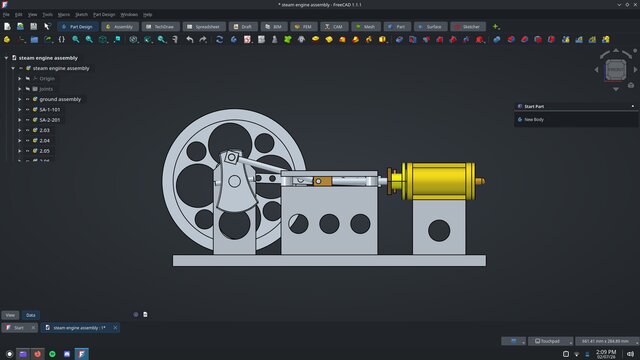This screenshot has width=640, height=360.
Task: Click the red Hole feature icon
Action: (x=413, y=40)
